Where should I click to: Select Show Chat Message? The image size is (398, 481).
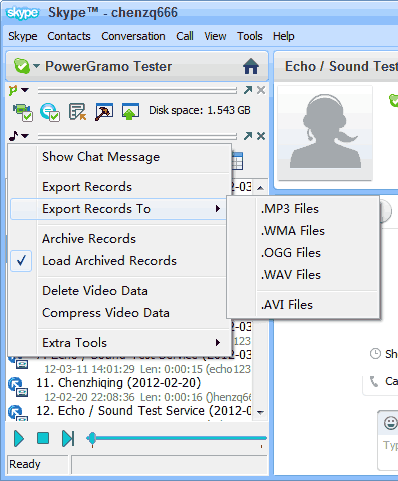click(120, 157)
